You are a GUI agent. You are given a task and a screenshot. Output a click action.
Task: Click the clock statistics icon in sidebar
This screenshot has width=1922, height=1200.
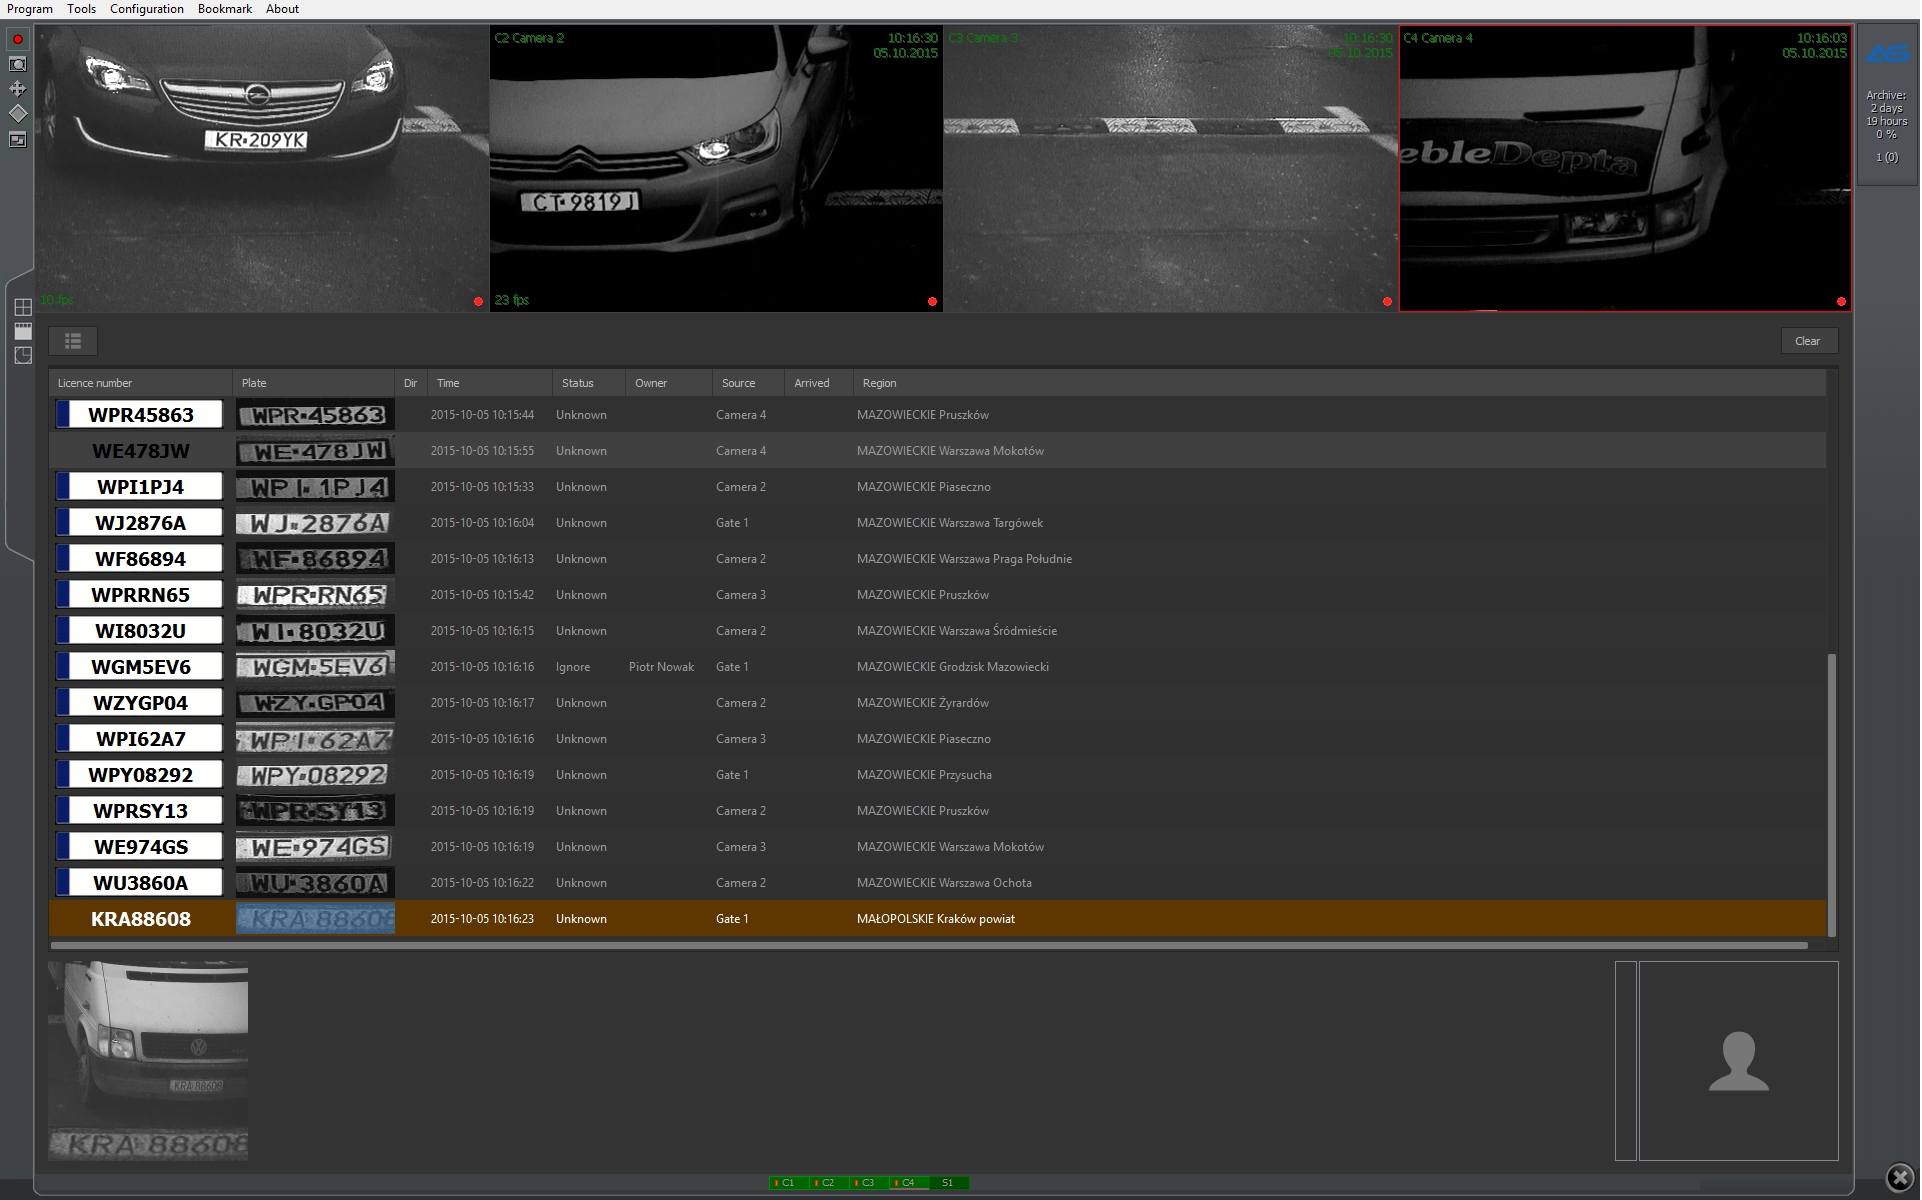click(x=23, y=356)
